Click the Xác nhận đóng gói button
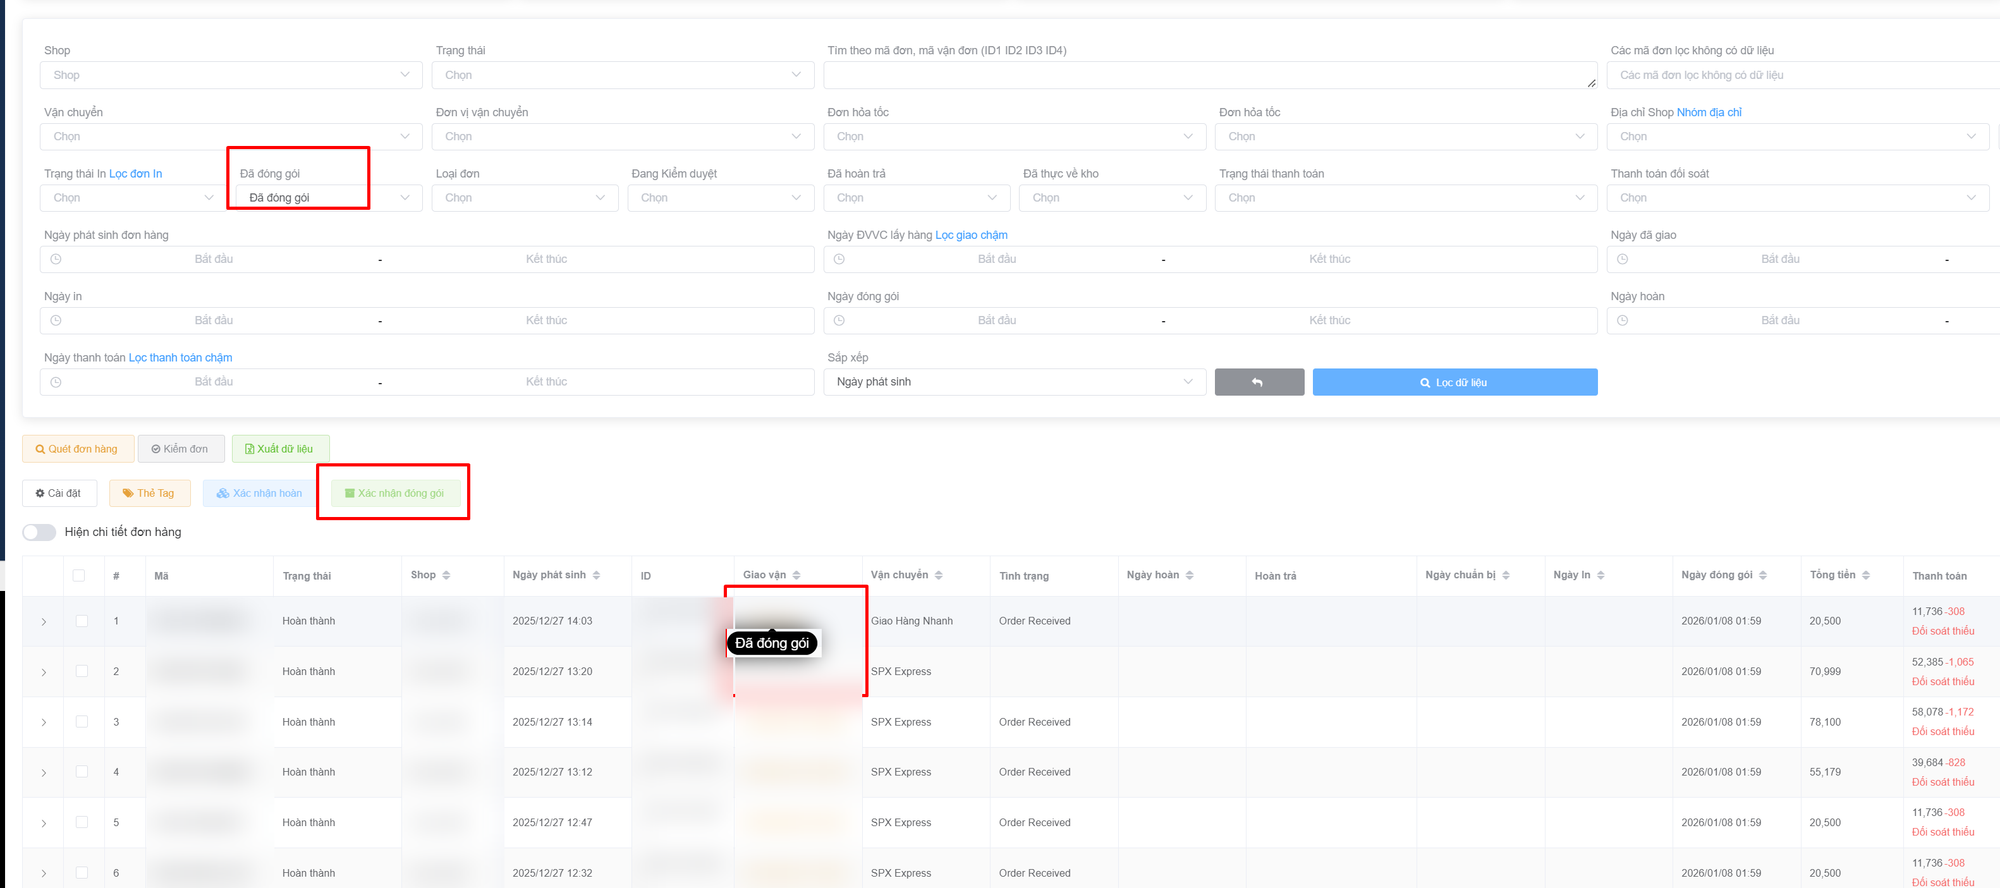 click(x=395, y=493)
